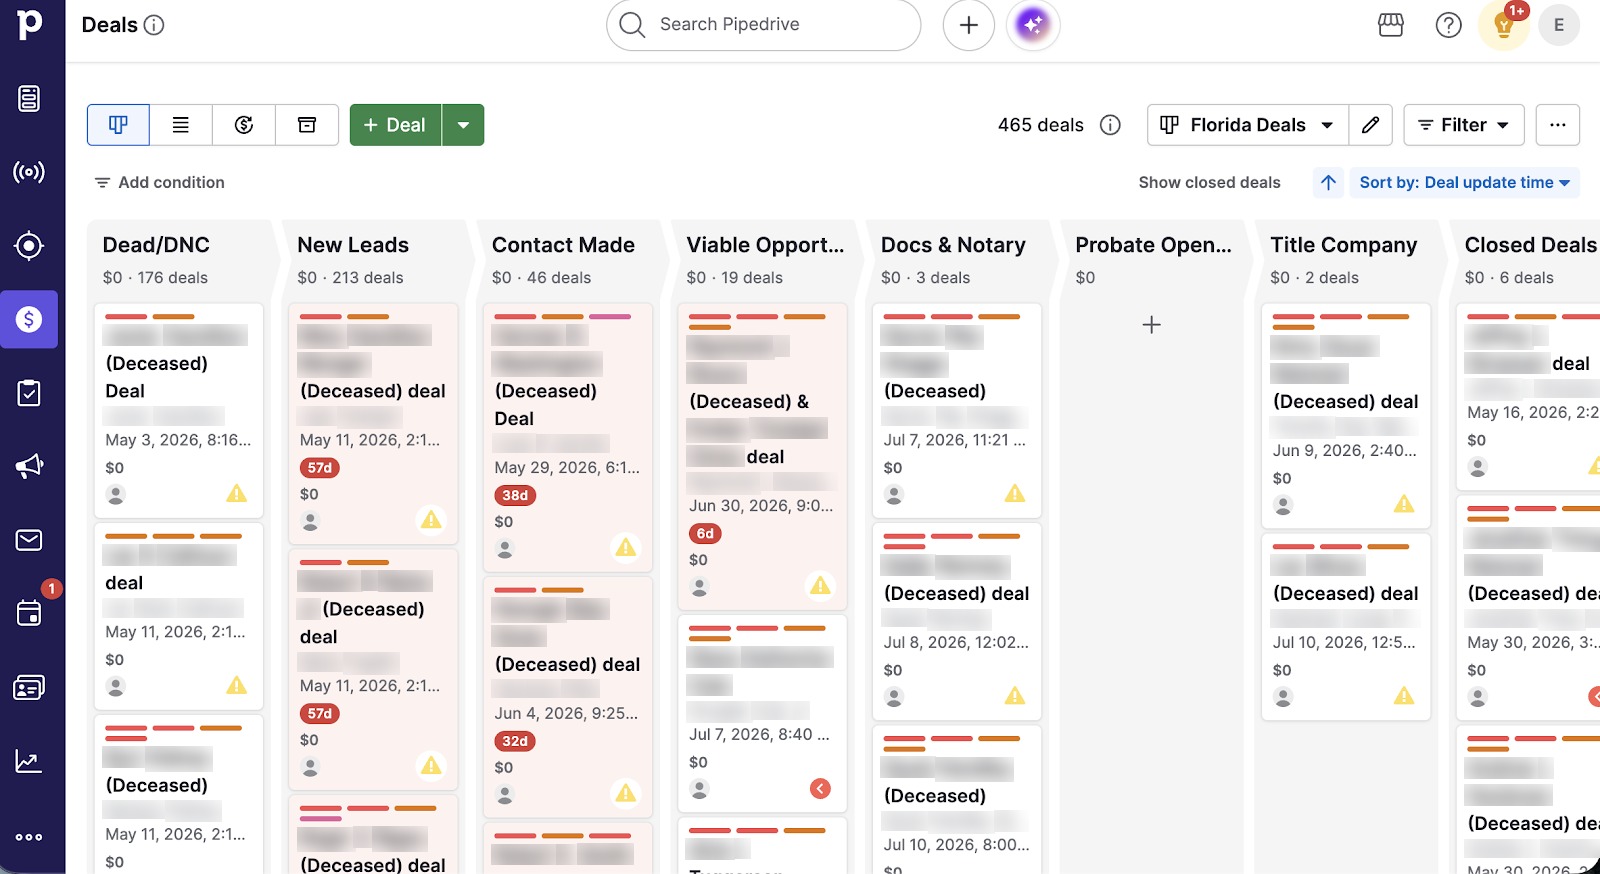The image size is (1600, 874).
Task: Open Insights chart icon in sidebar
Action: tap(29, 761)
